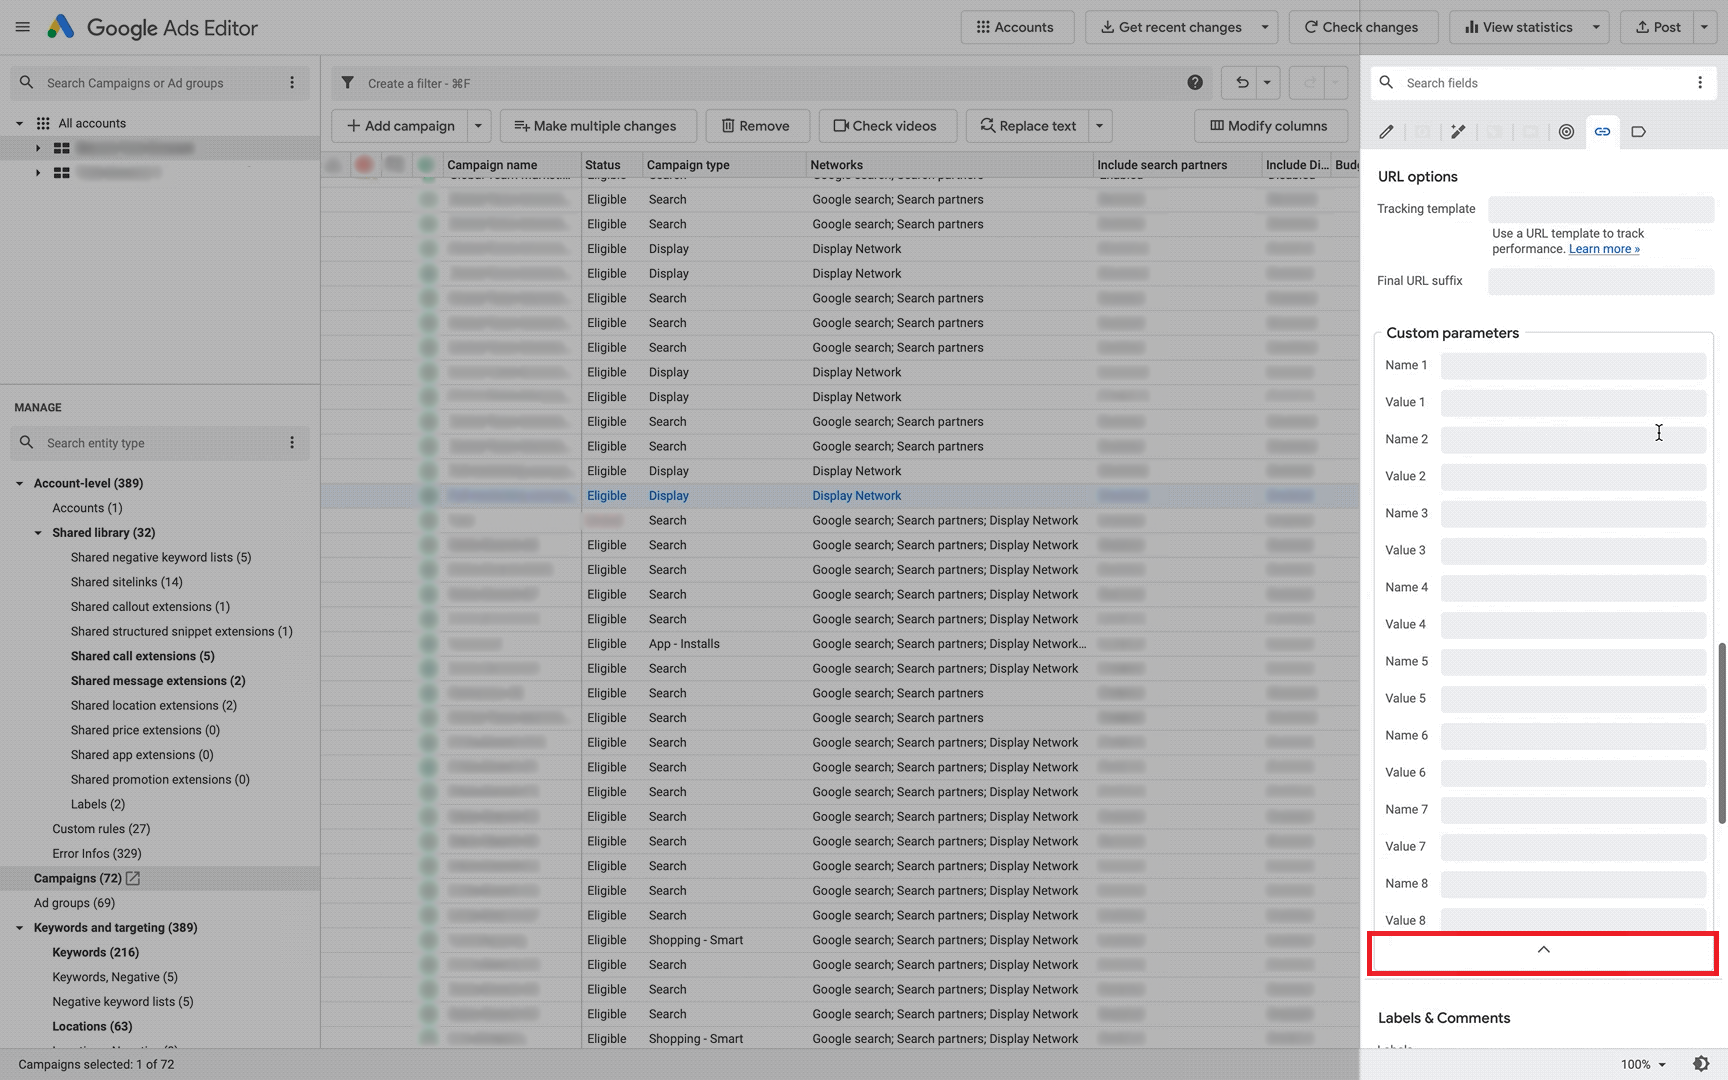Select the App - Installs campaign row
Viewport: 1728px width, 1080px height.
tap(839, 644)
